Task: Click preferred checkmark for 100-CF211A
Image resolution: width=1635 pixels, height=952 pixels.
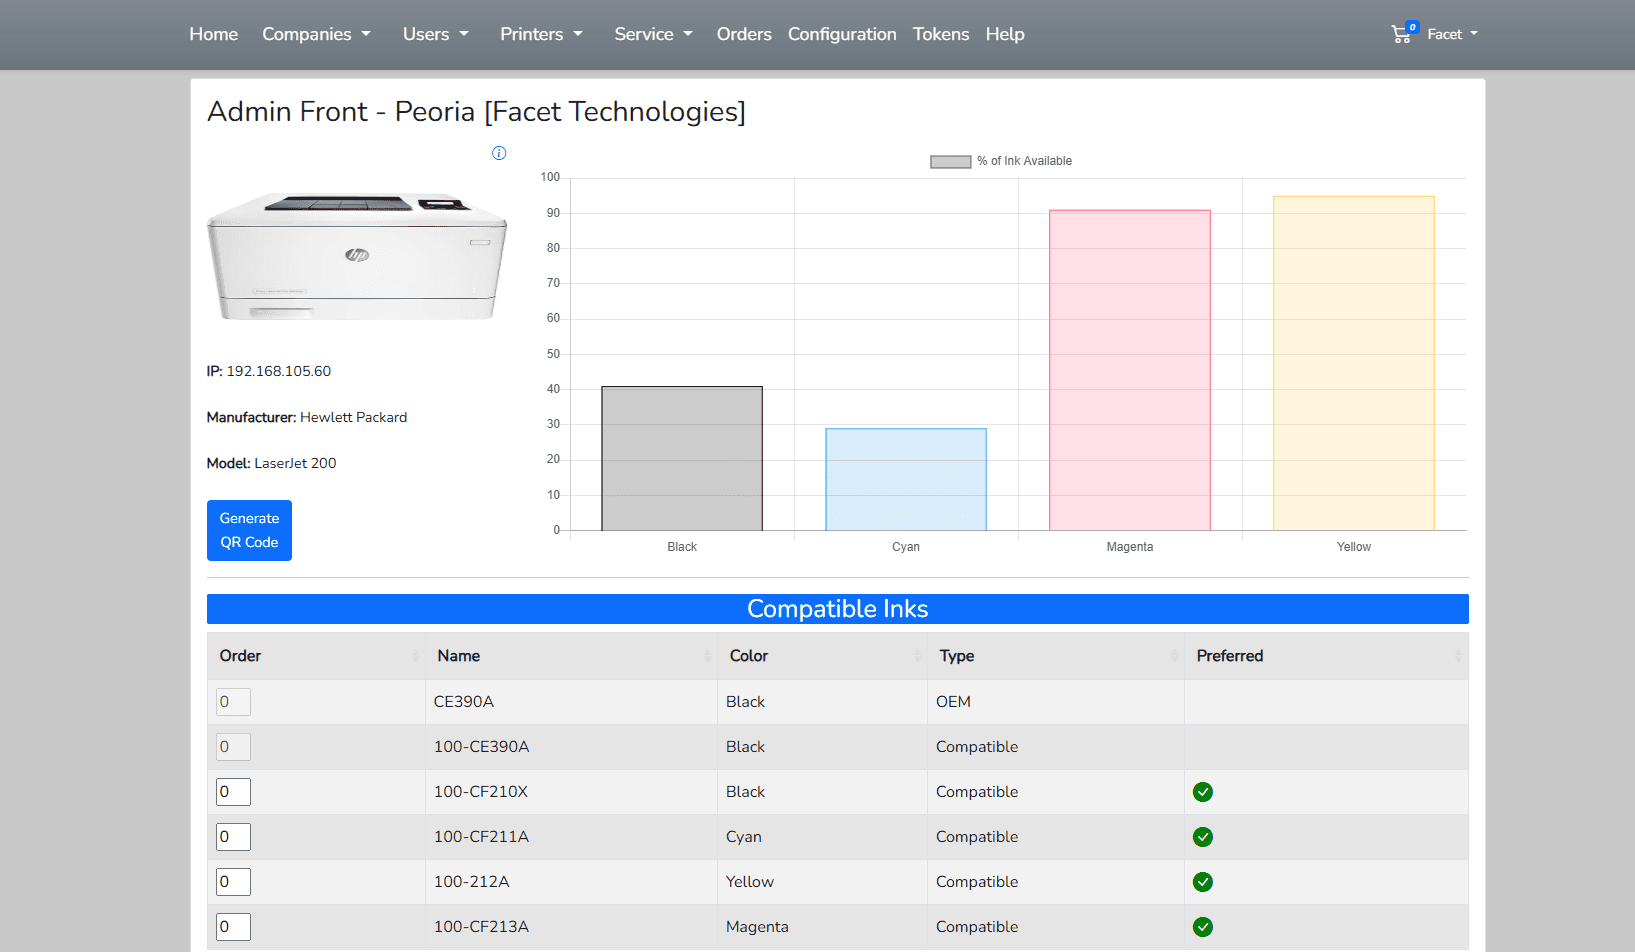Action: (1203, 837)
